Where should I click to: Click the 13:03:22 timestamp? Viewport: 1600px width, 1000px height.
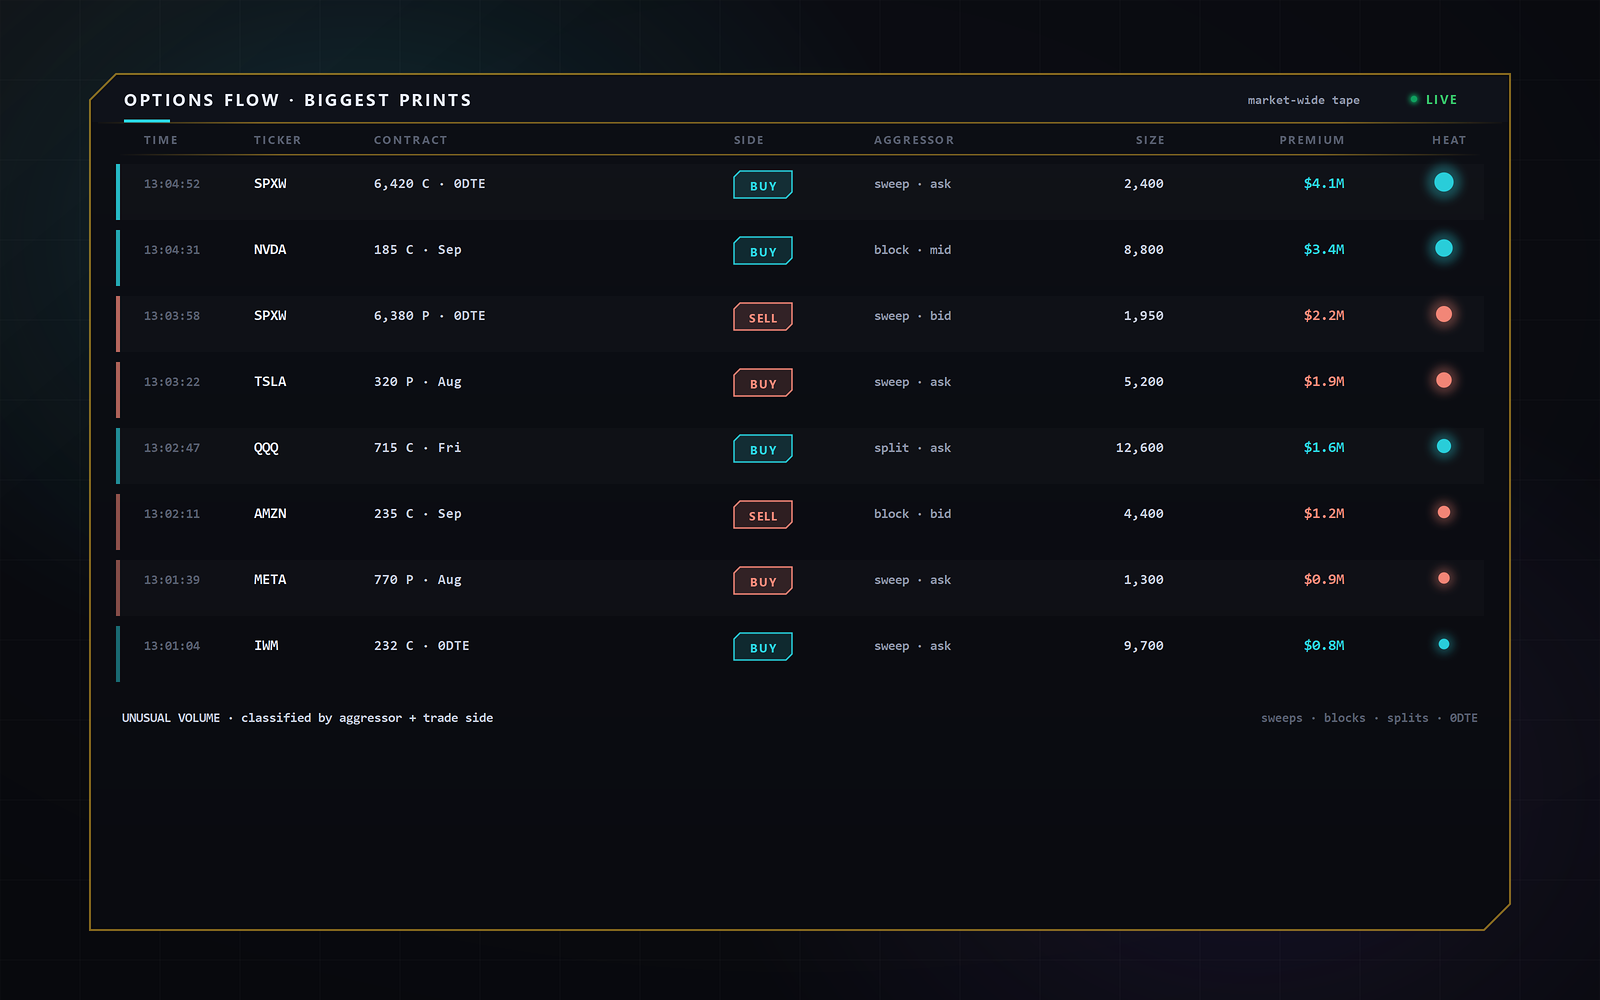[172, 382]
